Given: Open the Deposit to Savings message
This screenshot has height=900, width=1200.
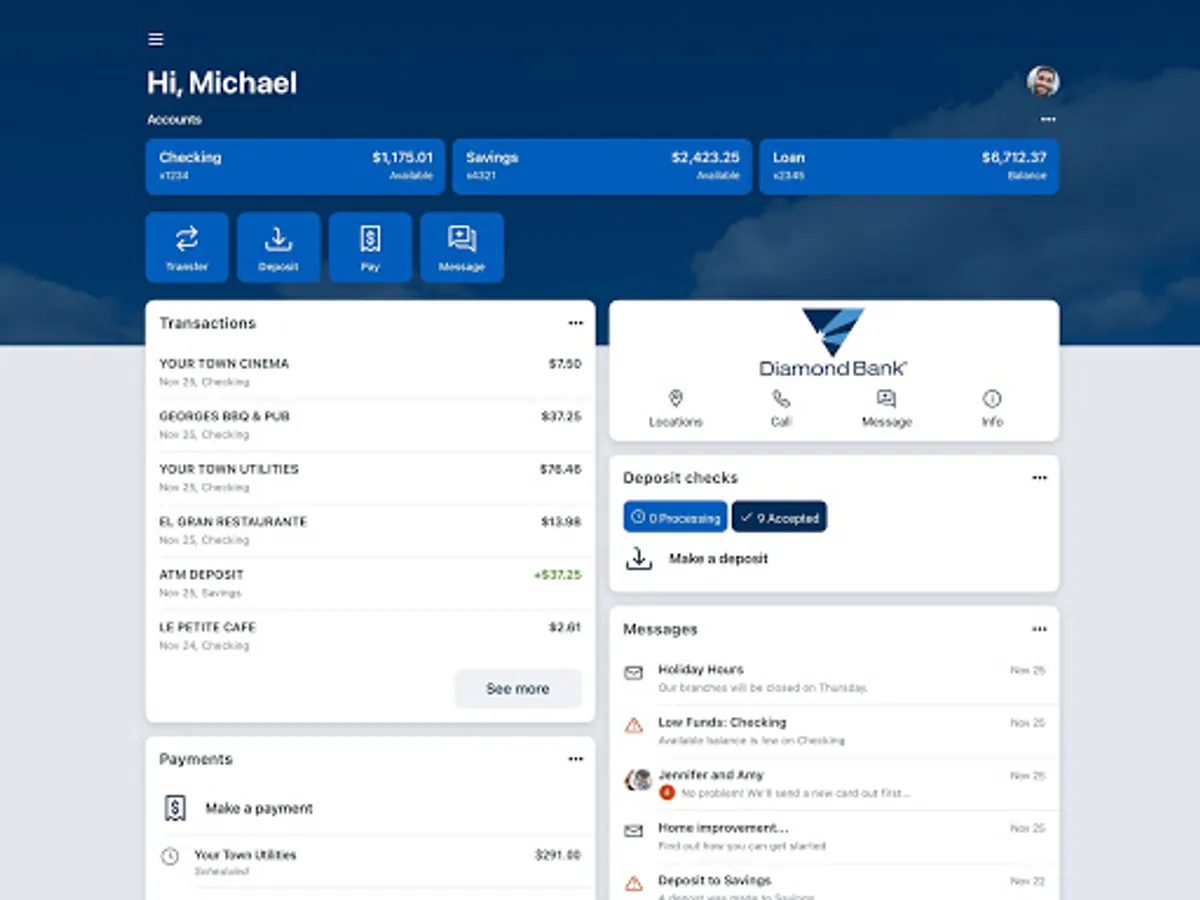Looking at the screenshot, I should (834, 882).
